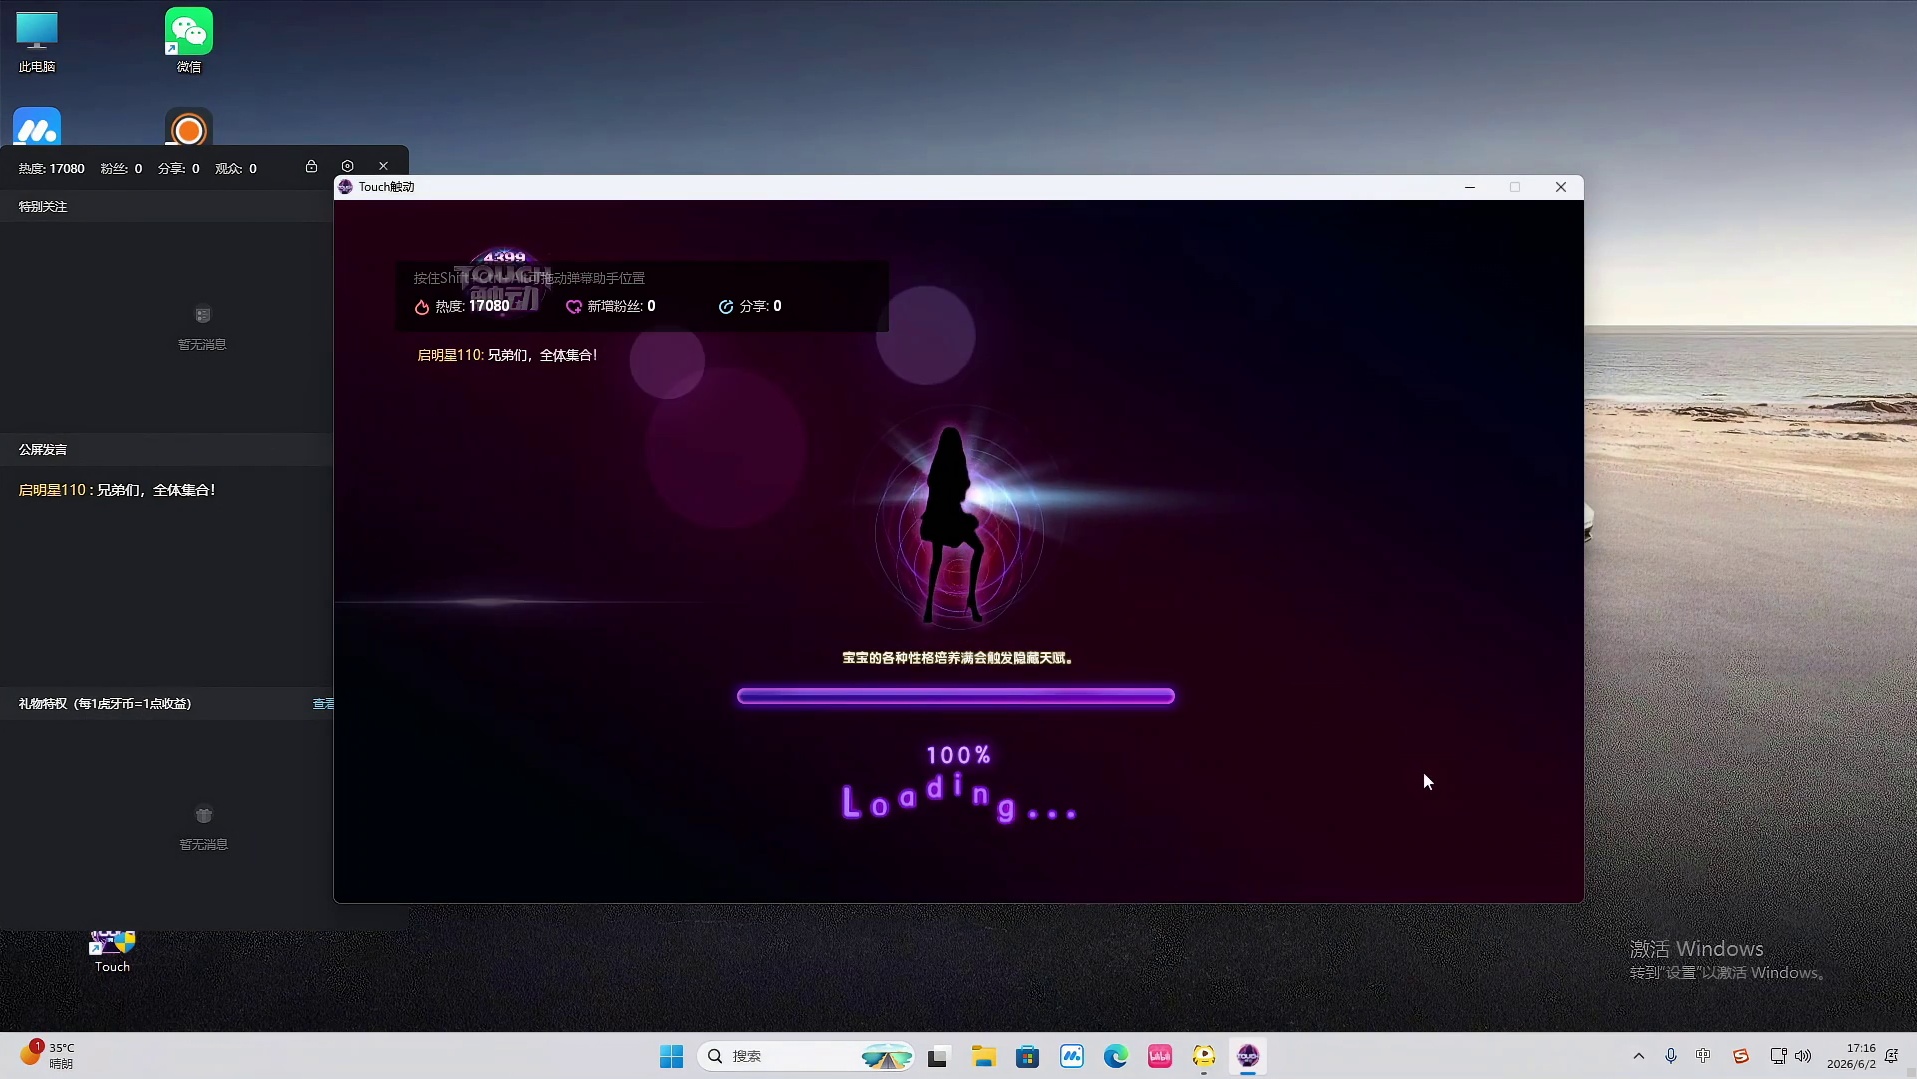This screenshot has width=1917, height=1079.
Task: Open Microsoft Edge from taskbar
Action: (x=1116, y=1056)
